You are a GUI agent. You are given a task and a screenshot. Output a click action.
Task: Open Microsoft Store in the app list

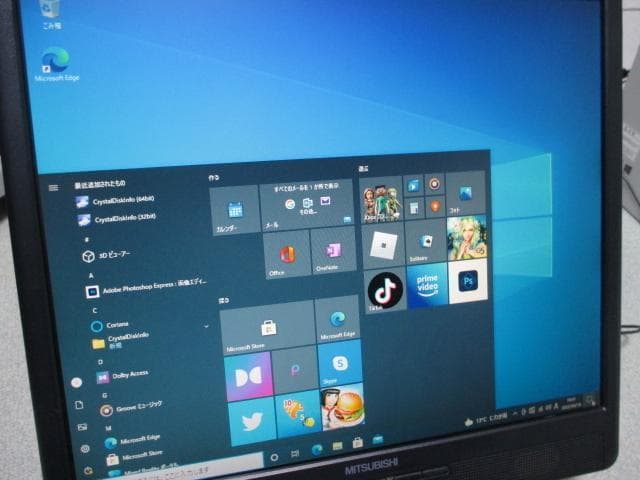coord(135,456)
